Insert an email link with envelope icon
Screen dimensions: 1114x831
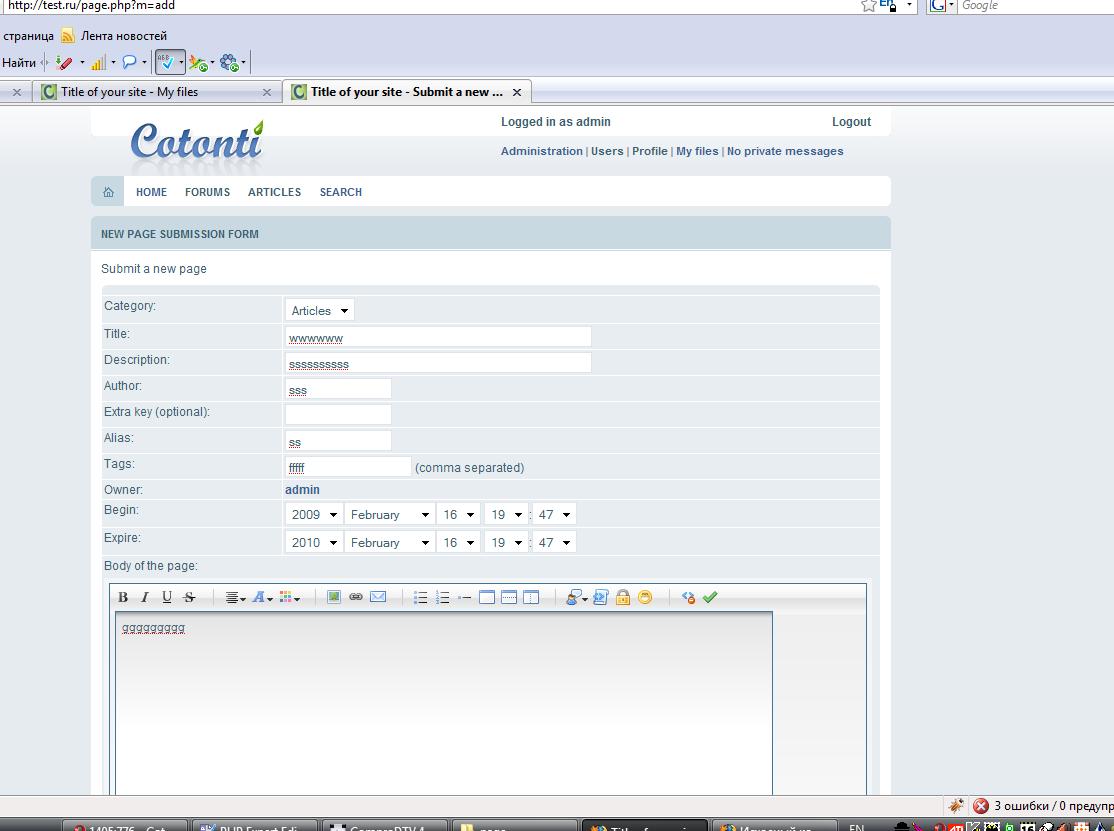pyautogui.click(x=378, y=597)
